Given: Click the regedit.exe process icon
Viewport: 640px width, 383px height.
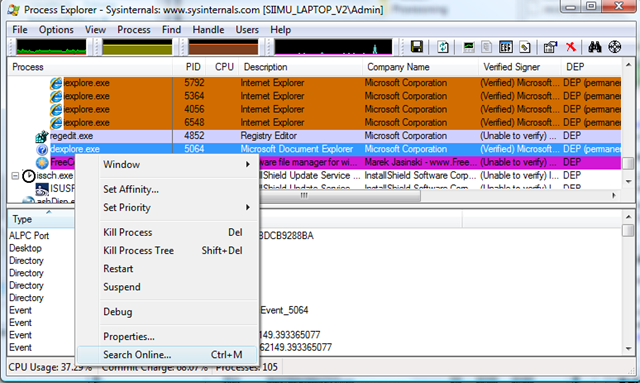Looking at the screenshot, I should [42, 136].
